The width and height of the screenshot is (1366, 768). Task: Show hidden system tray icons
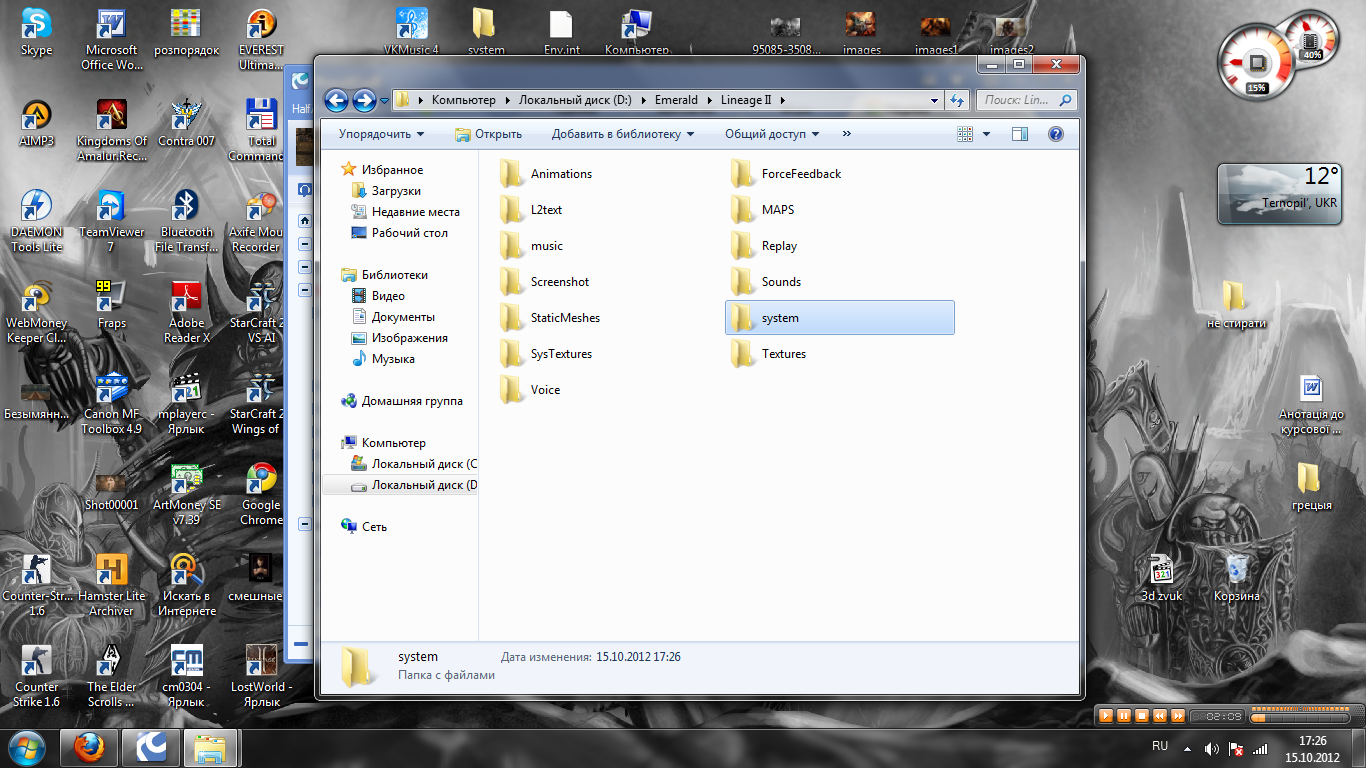coord(1187,748)
